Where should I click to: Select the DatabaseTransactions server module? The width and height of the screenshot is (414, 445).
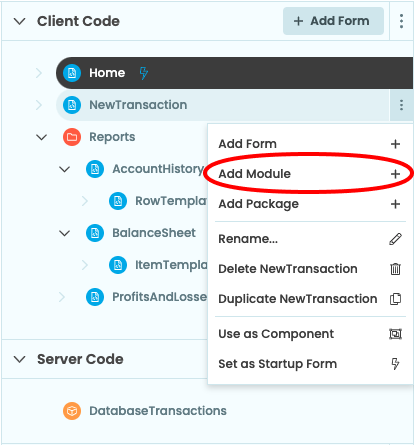[x=158, y=411]
